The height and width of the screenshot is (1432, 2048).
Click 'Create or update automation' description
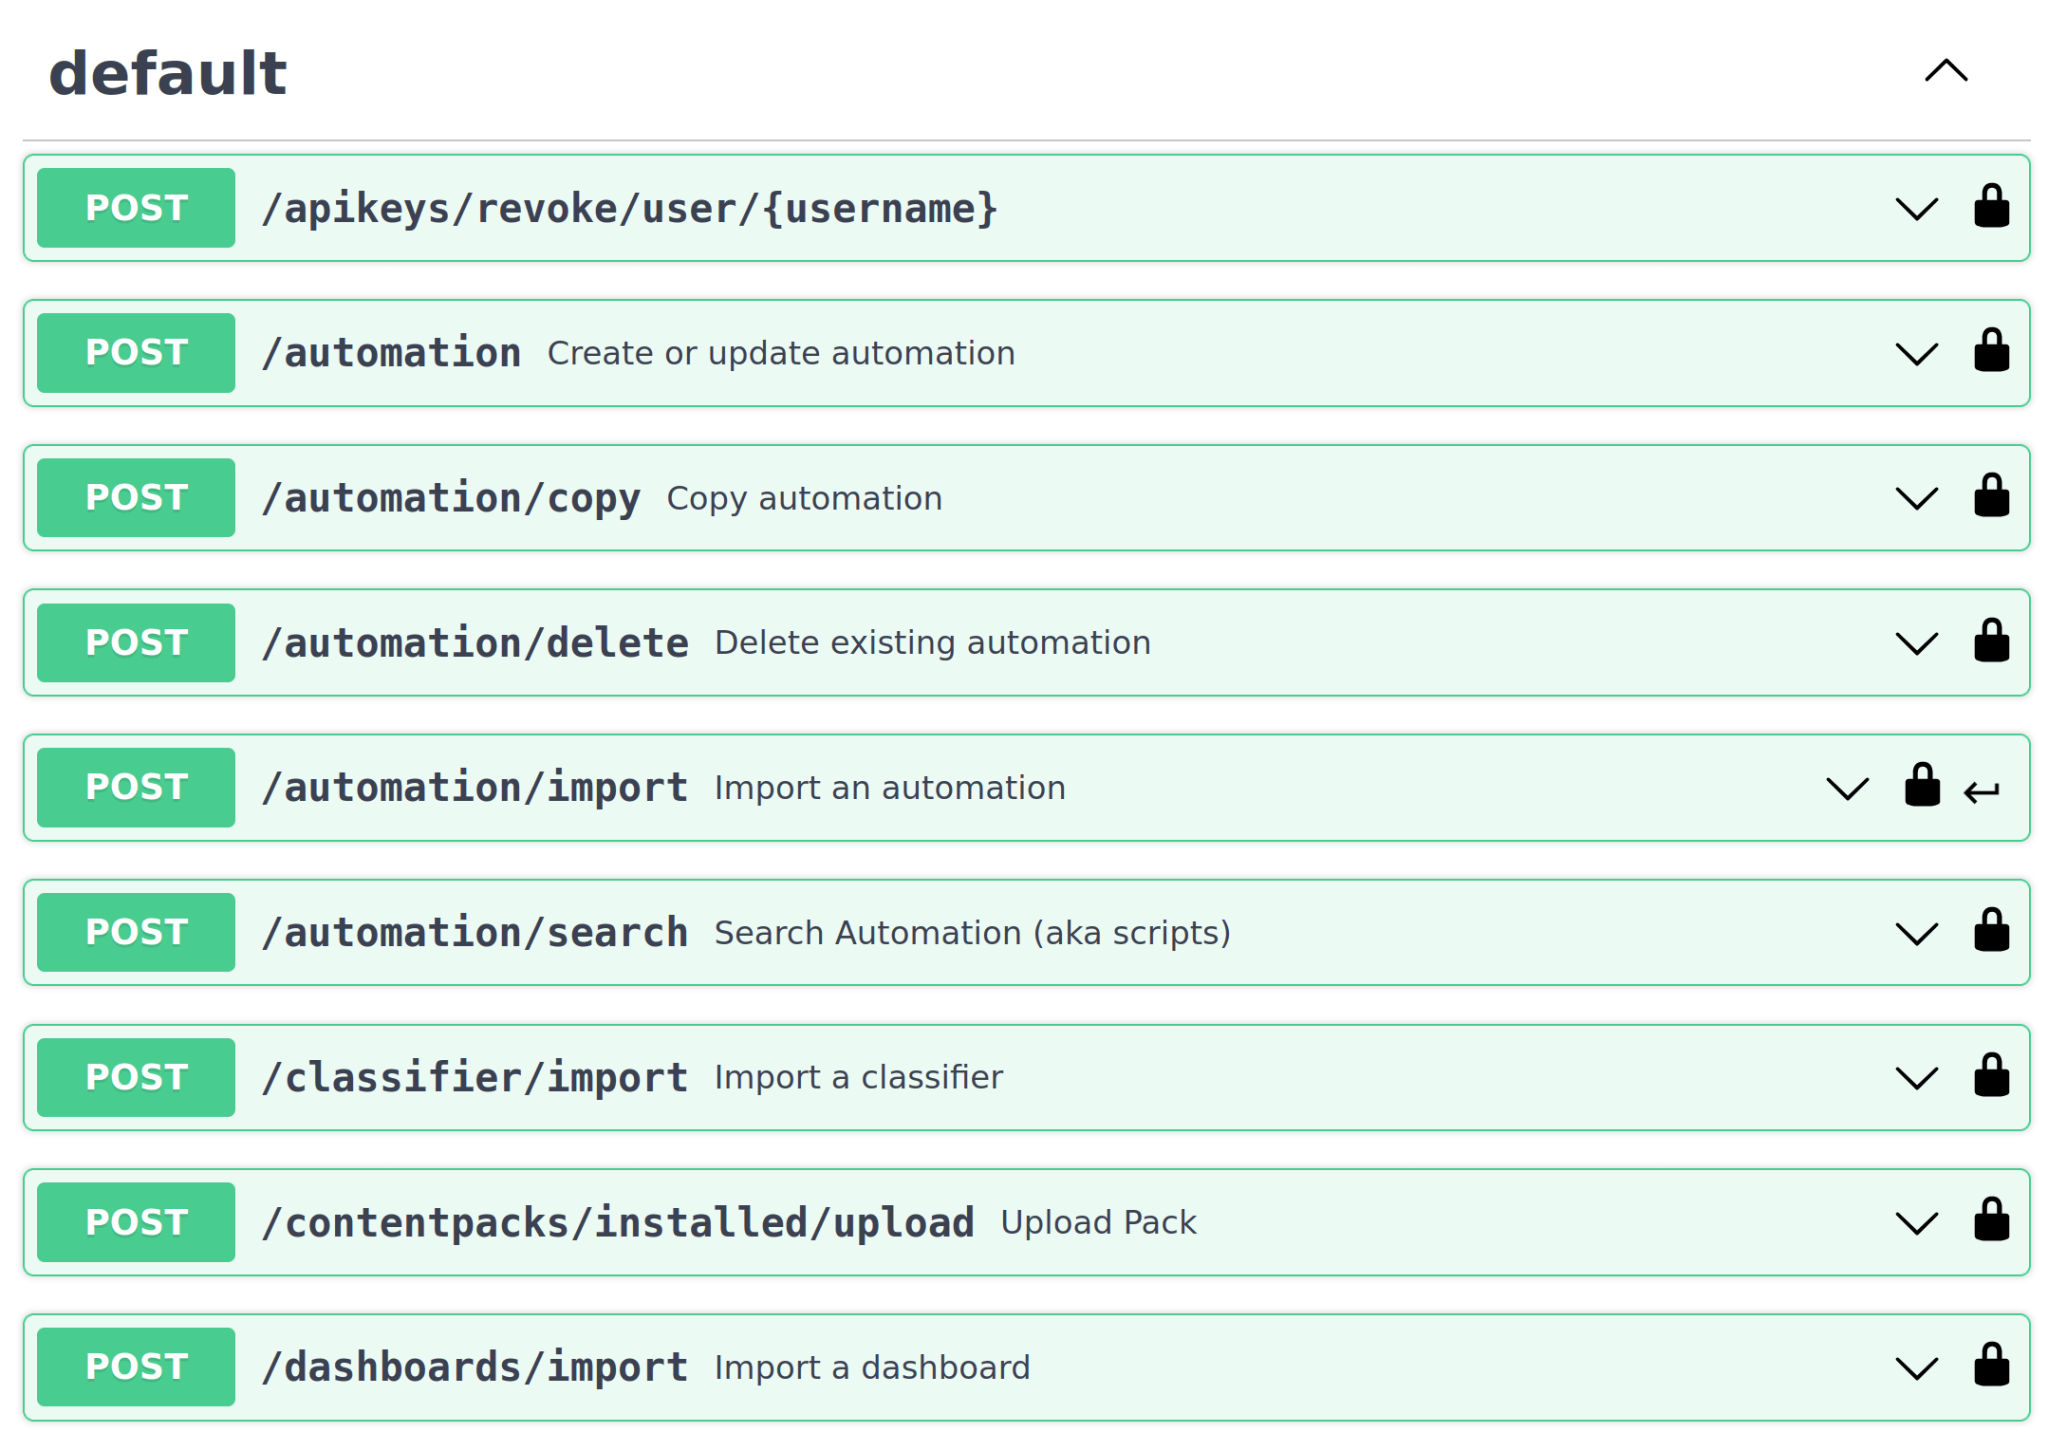tap(781, 353)
